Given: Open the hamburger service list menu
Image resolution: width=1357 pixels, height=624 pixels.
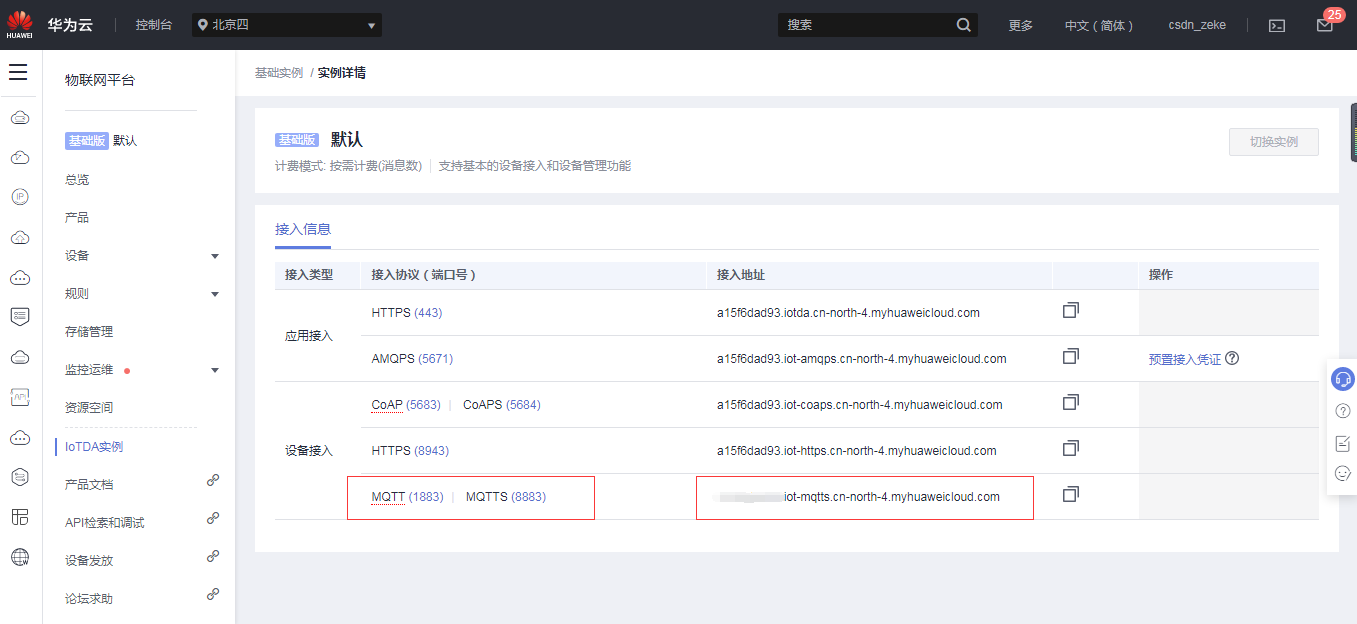Looking at the screenshot, I should pyautogui.click(x=18, y=72).
